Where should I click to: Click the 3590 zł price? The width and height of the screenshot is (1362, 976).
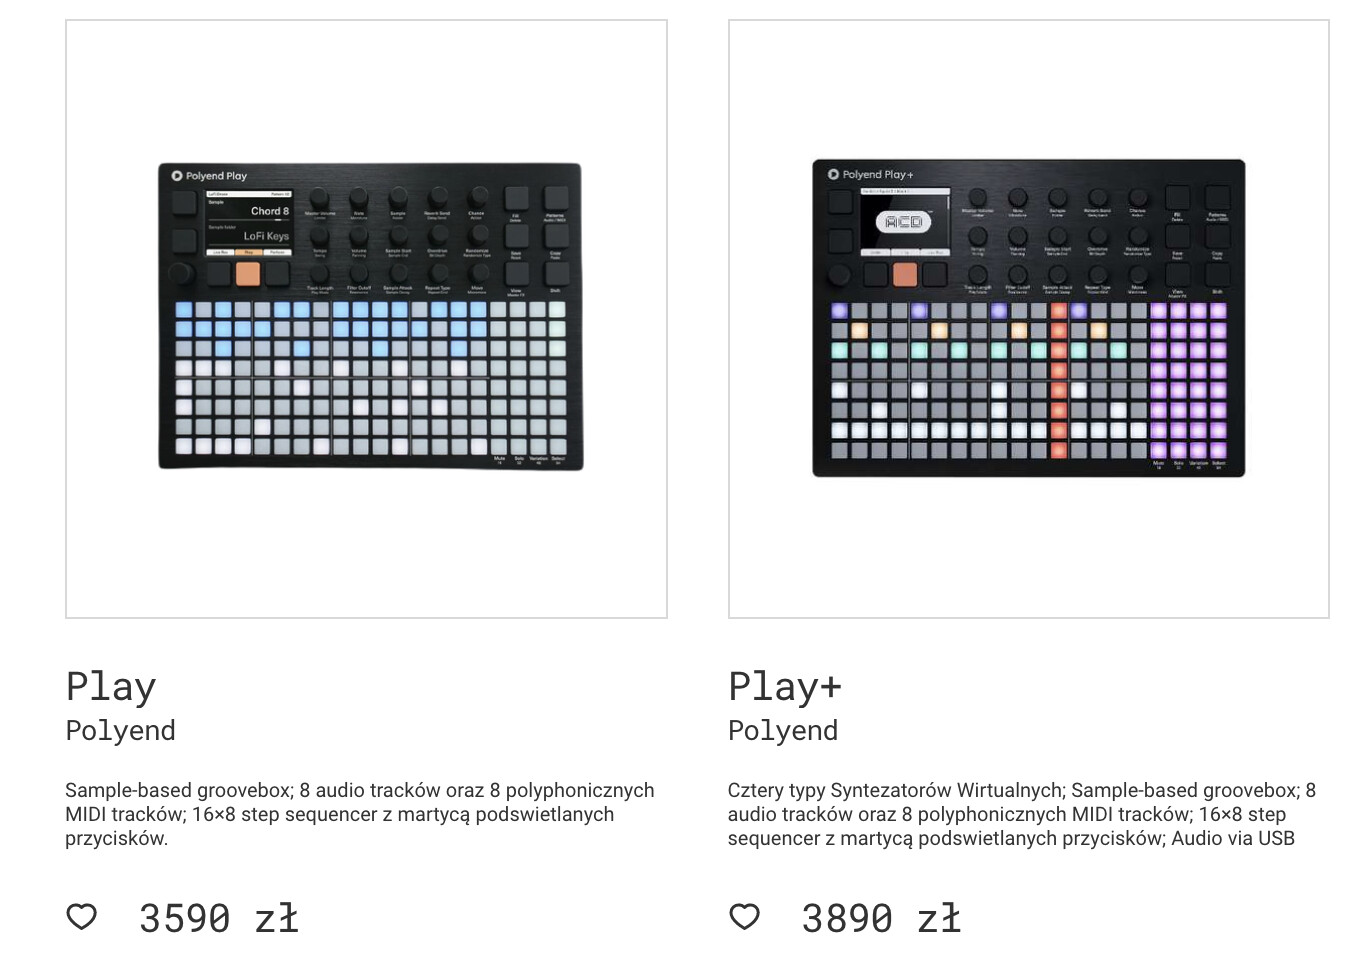click(219, 918)
